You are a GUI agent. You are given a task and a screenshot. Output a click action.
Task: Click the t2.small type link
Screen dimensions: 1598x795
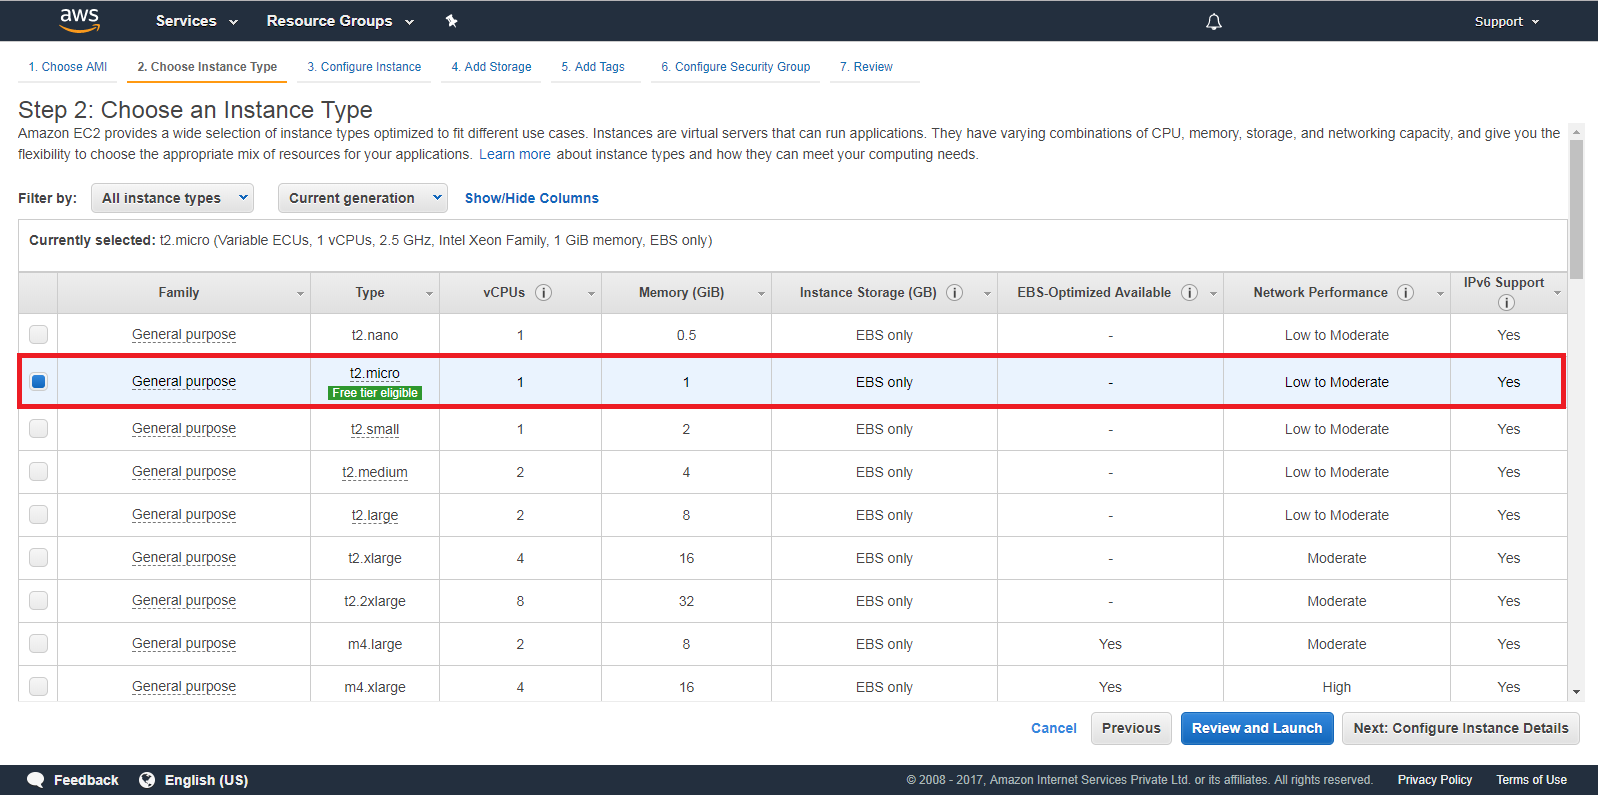375,429
